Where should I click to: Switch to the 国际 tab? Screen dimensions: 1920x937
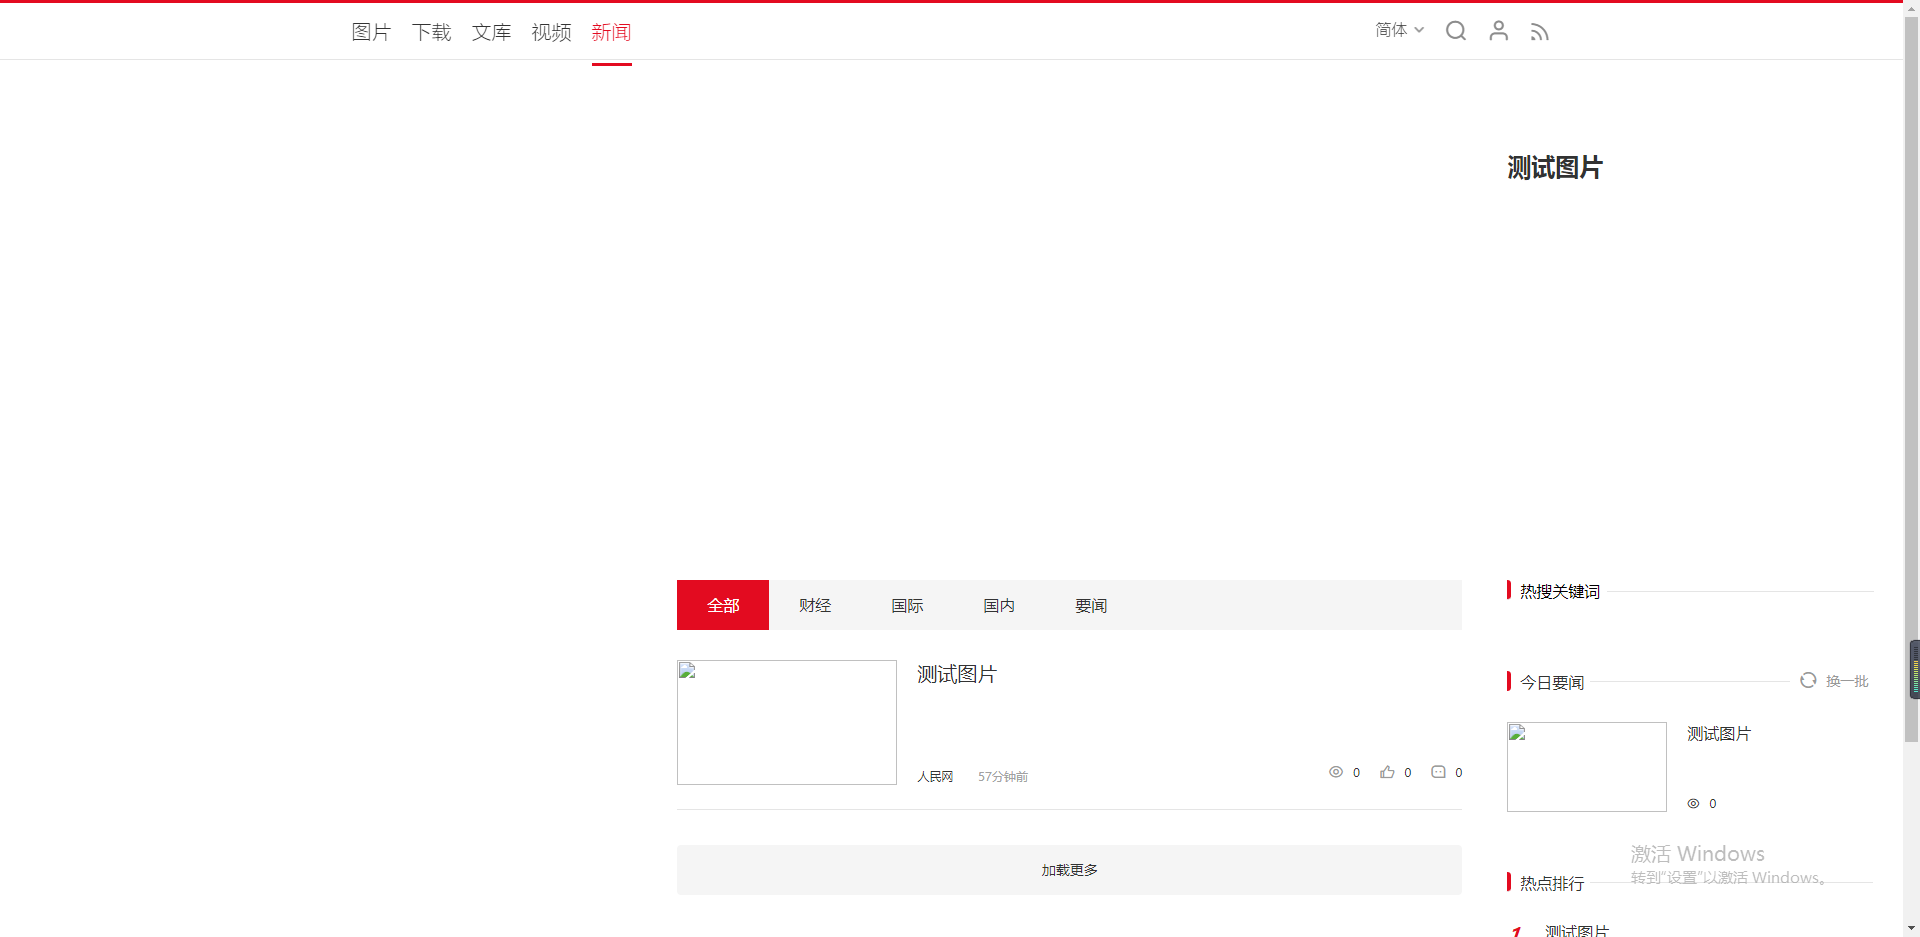point(907,605)
